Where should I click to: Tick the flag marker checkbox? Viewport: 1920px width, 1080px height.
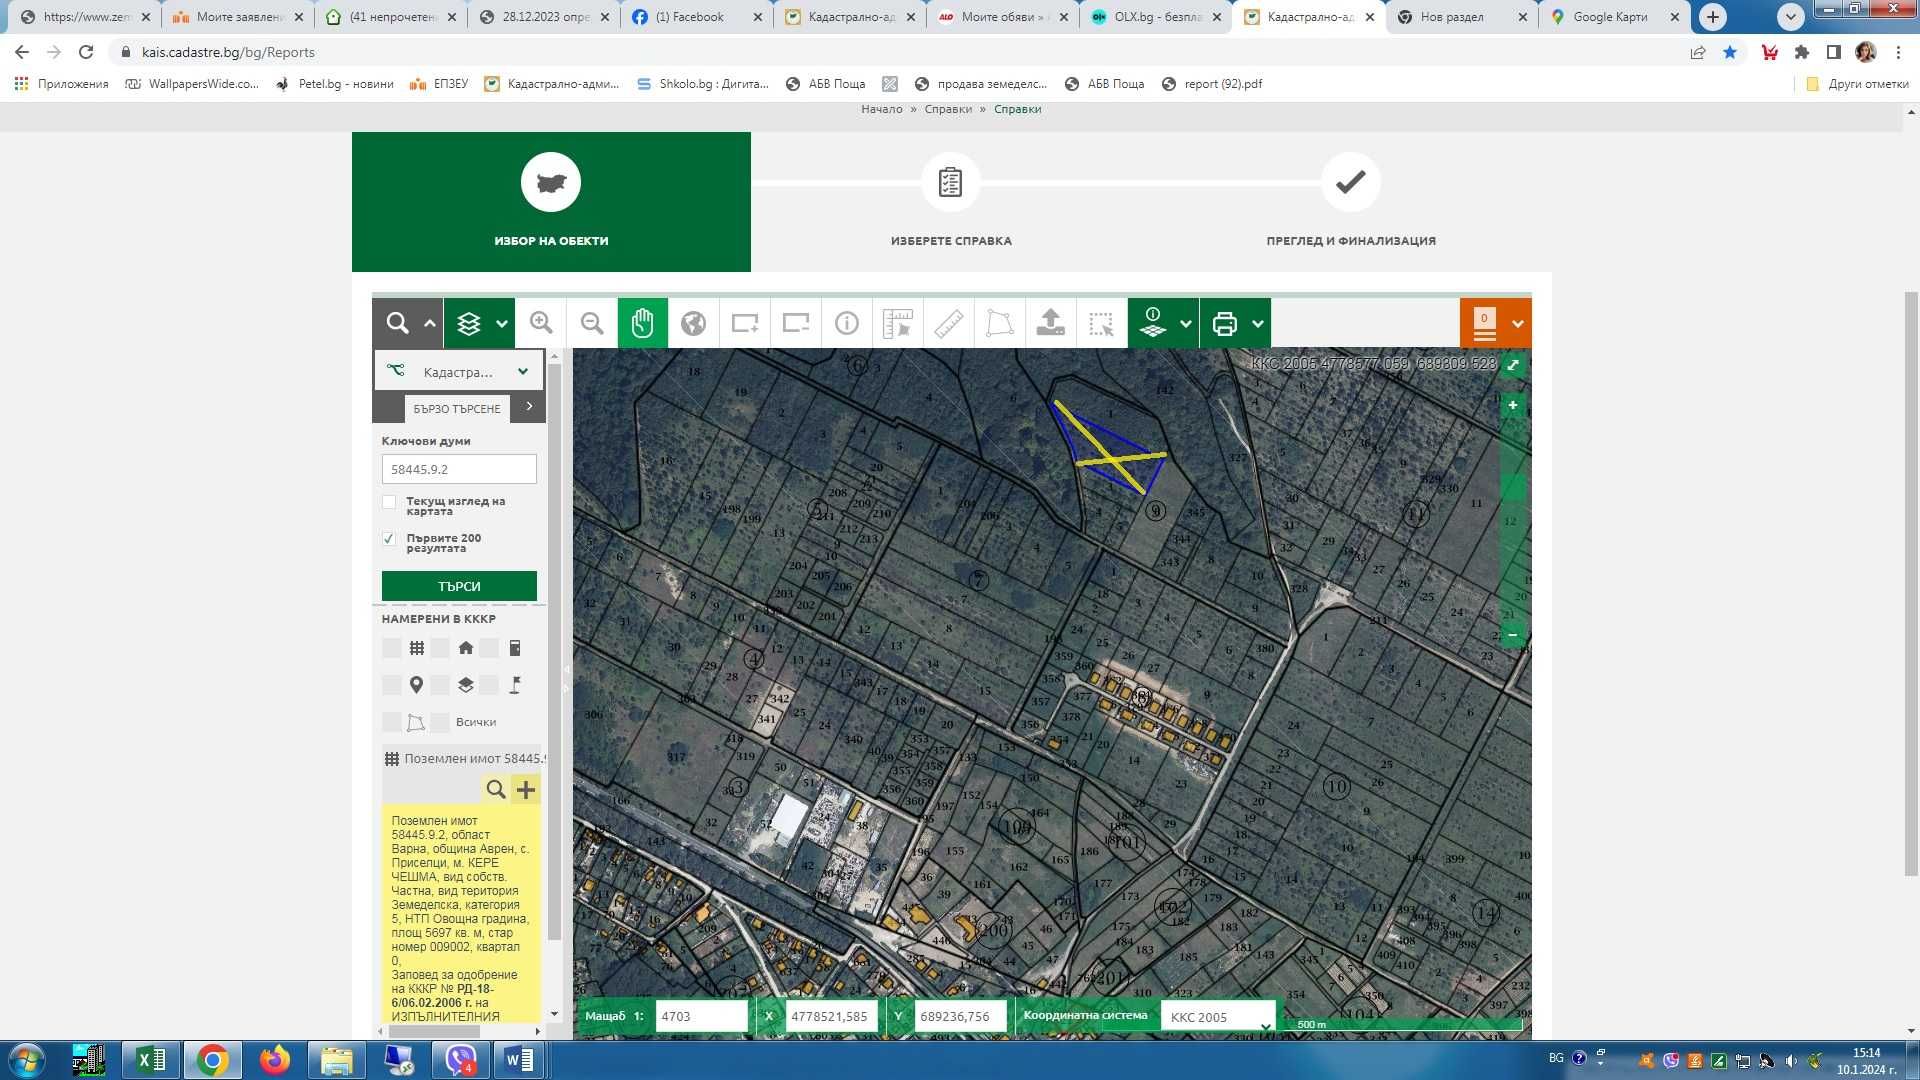pyautogui.click(x=489, y=685)
